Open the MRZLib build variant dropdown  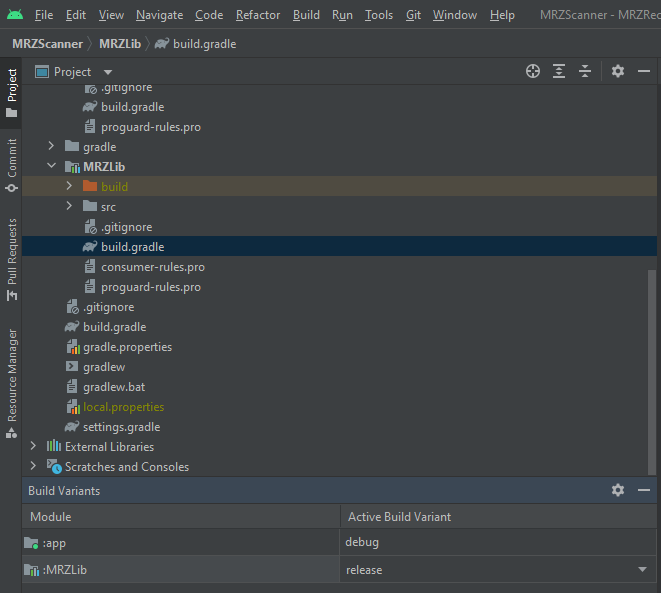[641, 570]
